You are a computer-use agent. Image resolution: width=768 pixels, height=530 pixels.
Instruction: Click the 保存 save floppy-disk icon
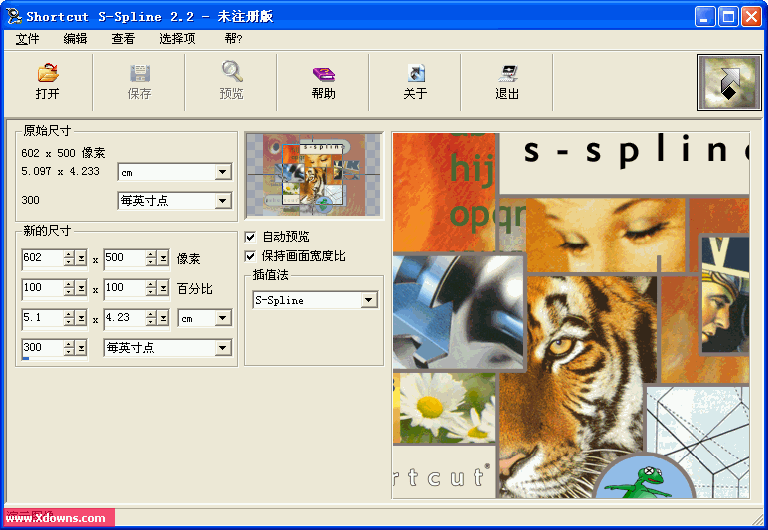(x=140, y=73)
